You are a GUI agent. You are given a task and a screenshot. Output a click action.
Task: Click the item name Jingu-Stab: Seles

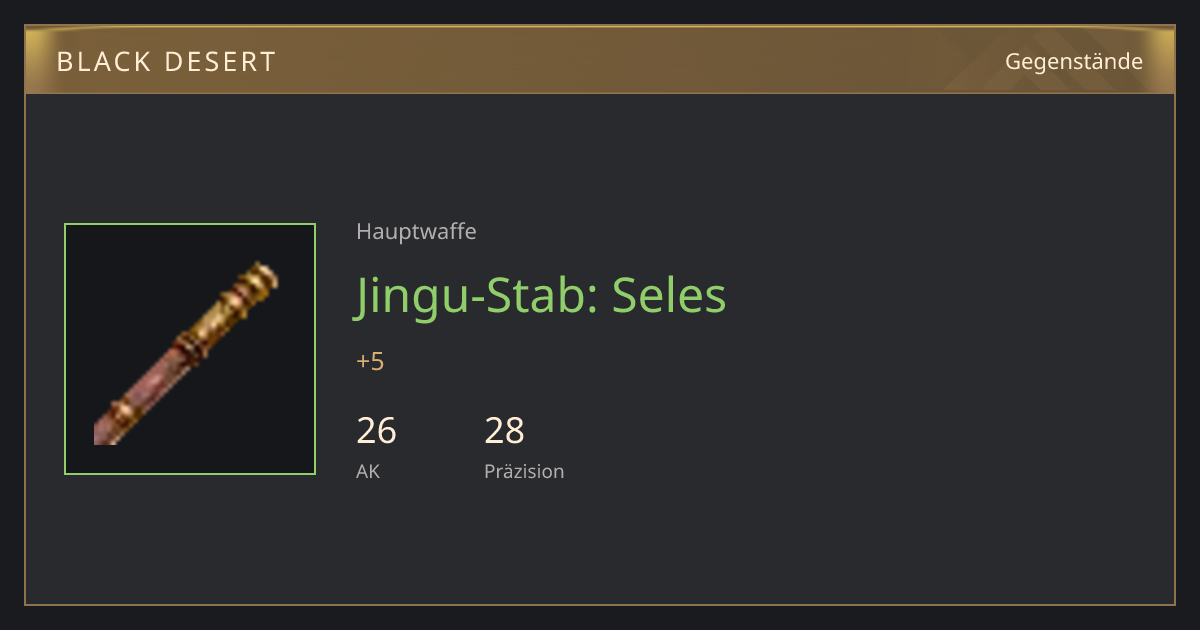point(541,295)
